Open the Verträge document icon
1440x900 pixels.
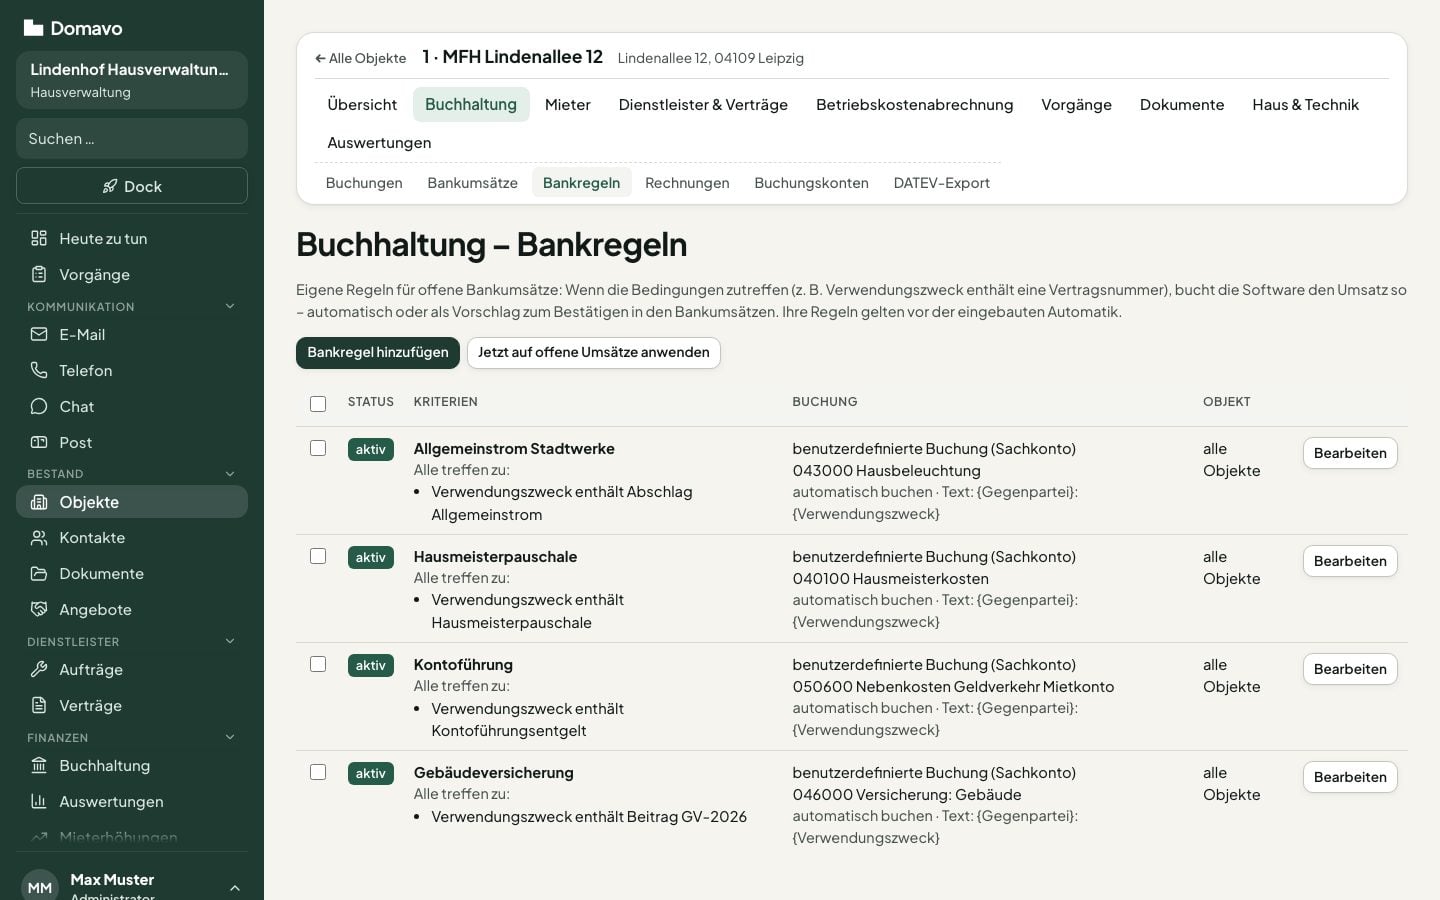39,706
